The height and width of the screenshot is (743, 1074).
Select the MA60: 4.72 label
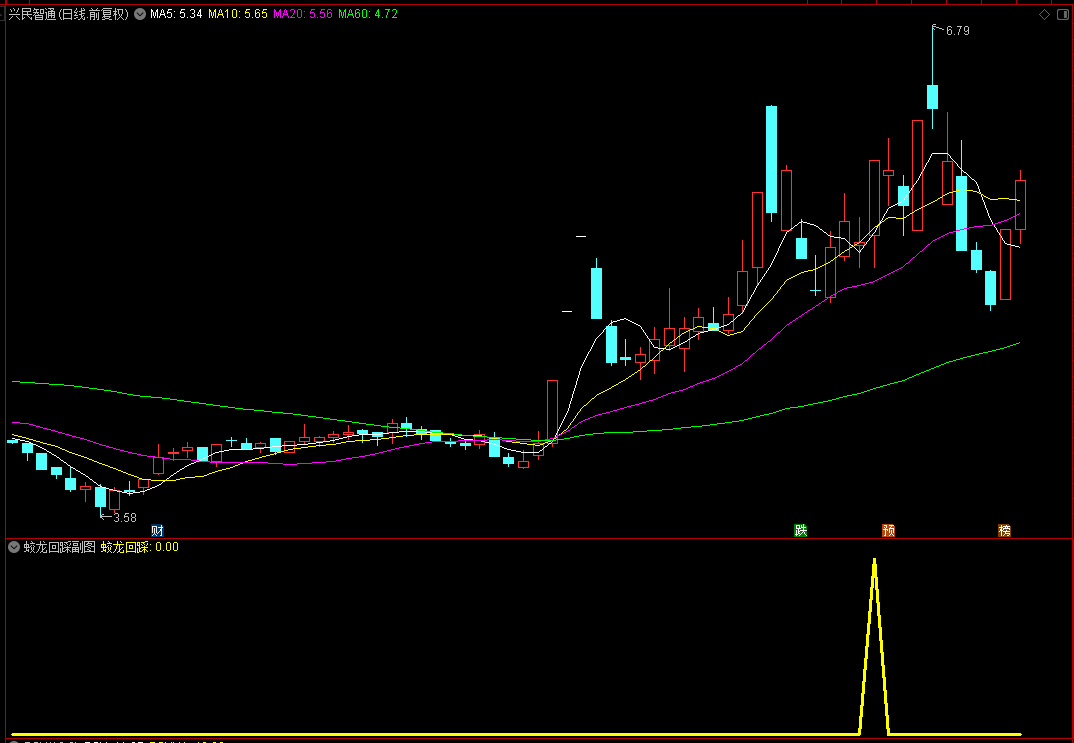[x=368, y=14]
